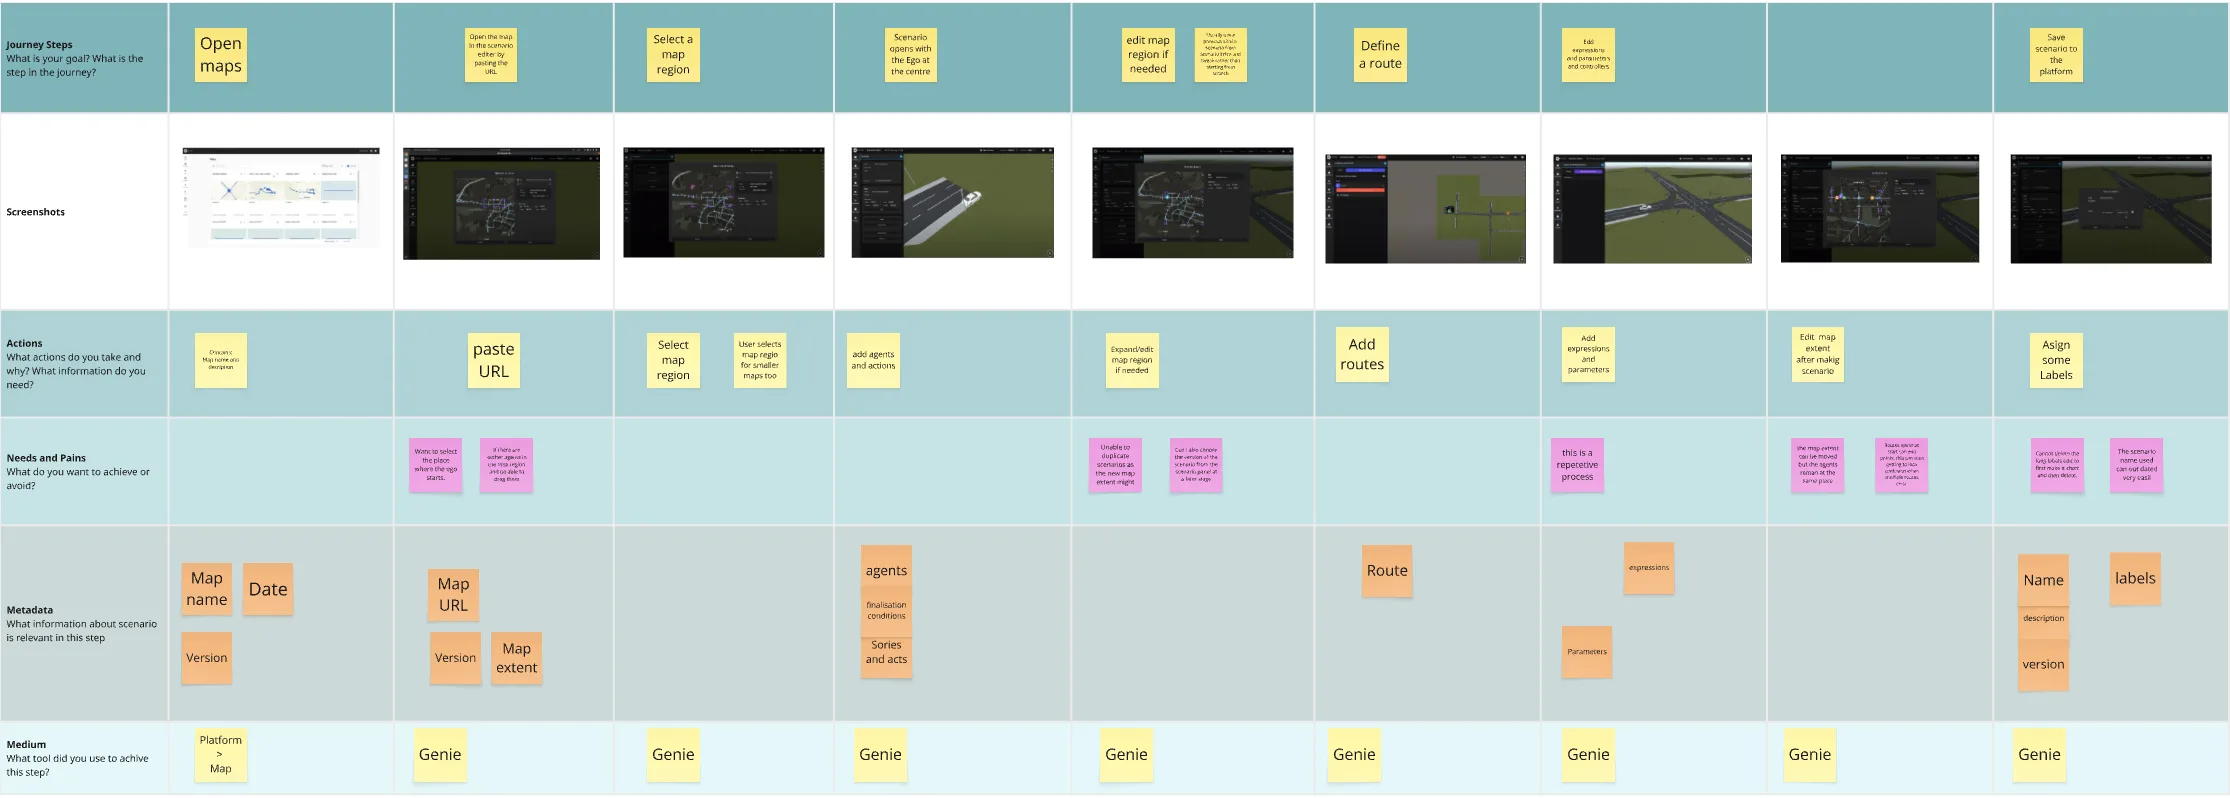Click 'Edit map extent after makig scenario' note
Image resolution: width=2230 pixels, height=798 pixels.
click(1817, 354)
